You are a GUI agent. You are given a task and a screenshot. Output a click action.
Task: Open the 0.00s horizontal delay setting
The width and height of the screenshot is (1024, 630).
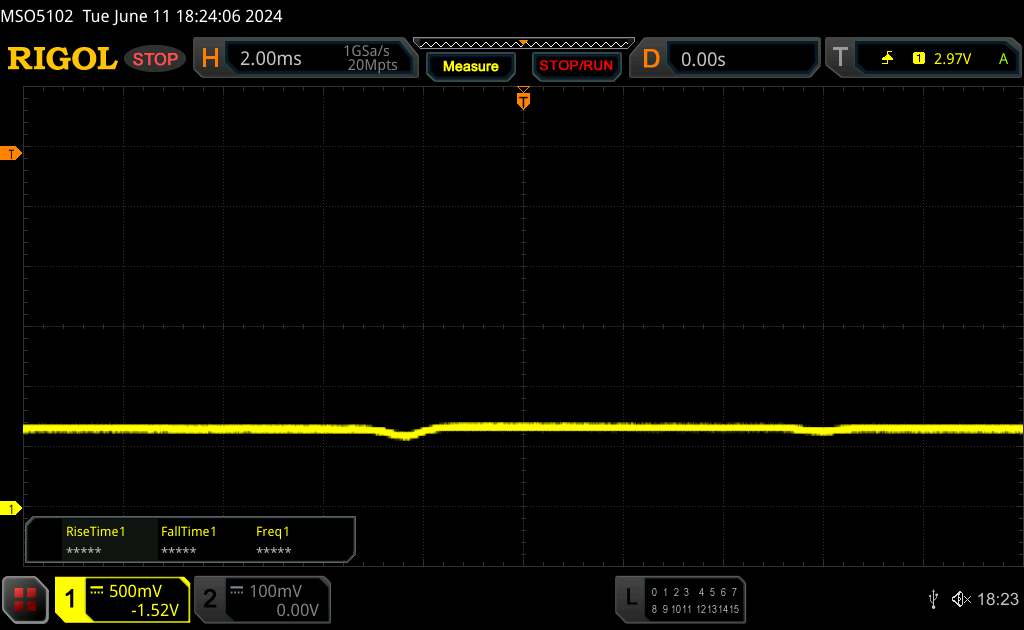point(703,59)
